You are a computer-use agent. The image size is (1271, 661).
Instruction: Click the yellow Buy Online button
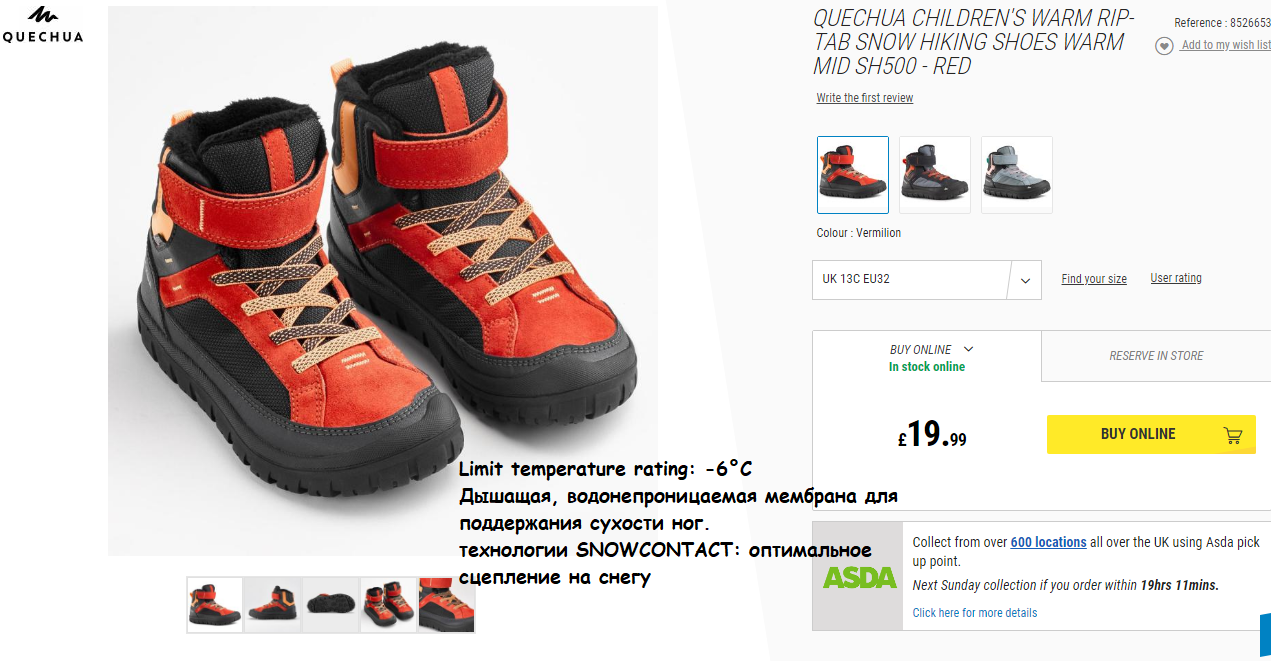pyautogui.click(x=1151, y=435)
